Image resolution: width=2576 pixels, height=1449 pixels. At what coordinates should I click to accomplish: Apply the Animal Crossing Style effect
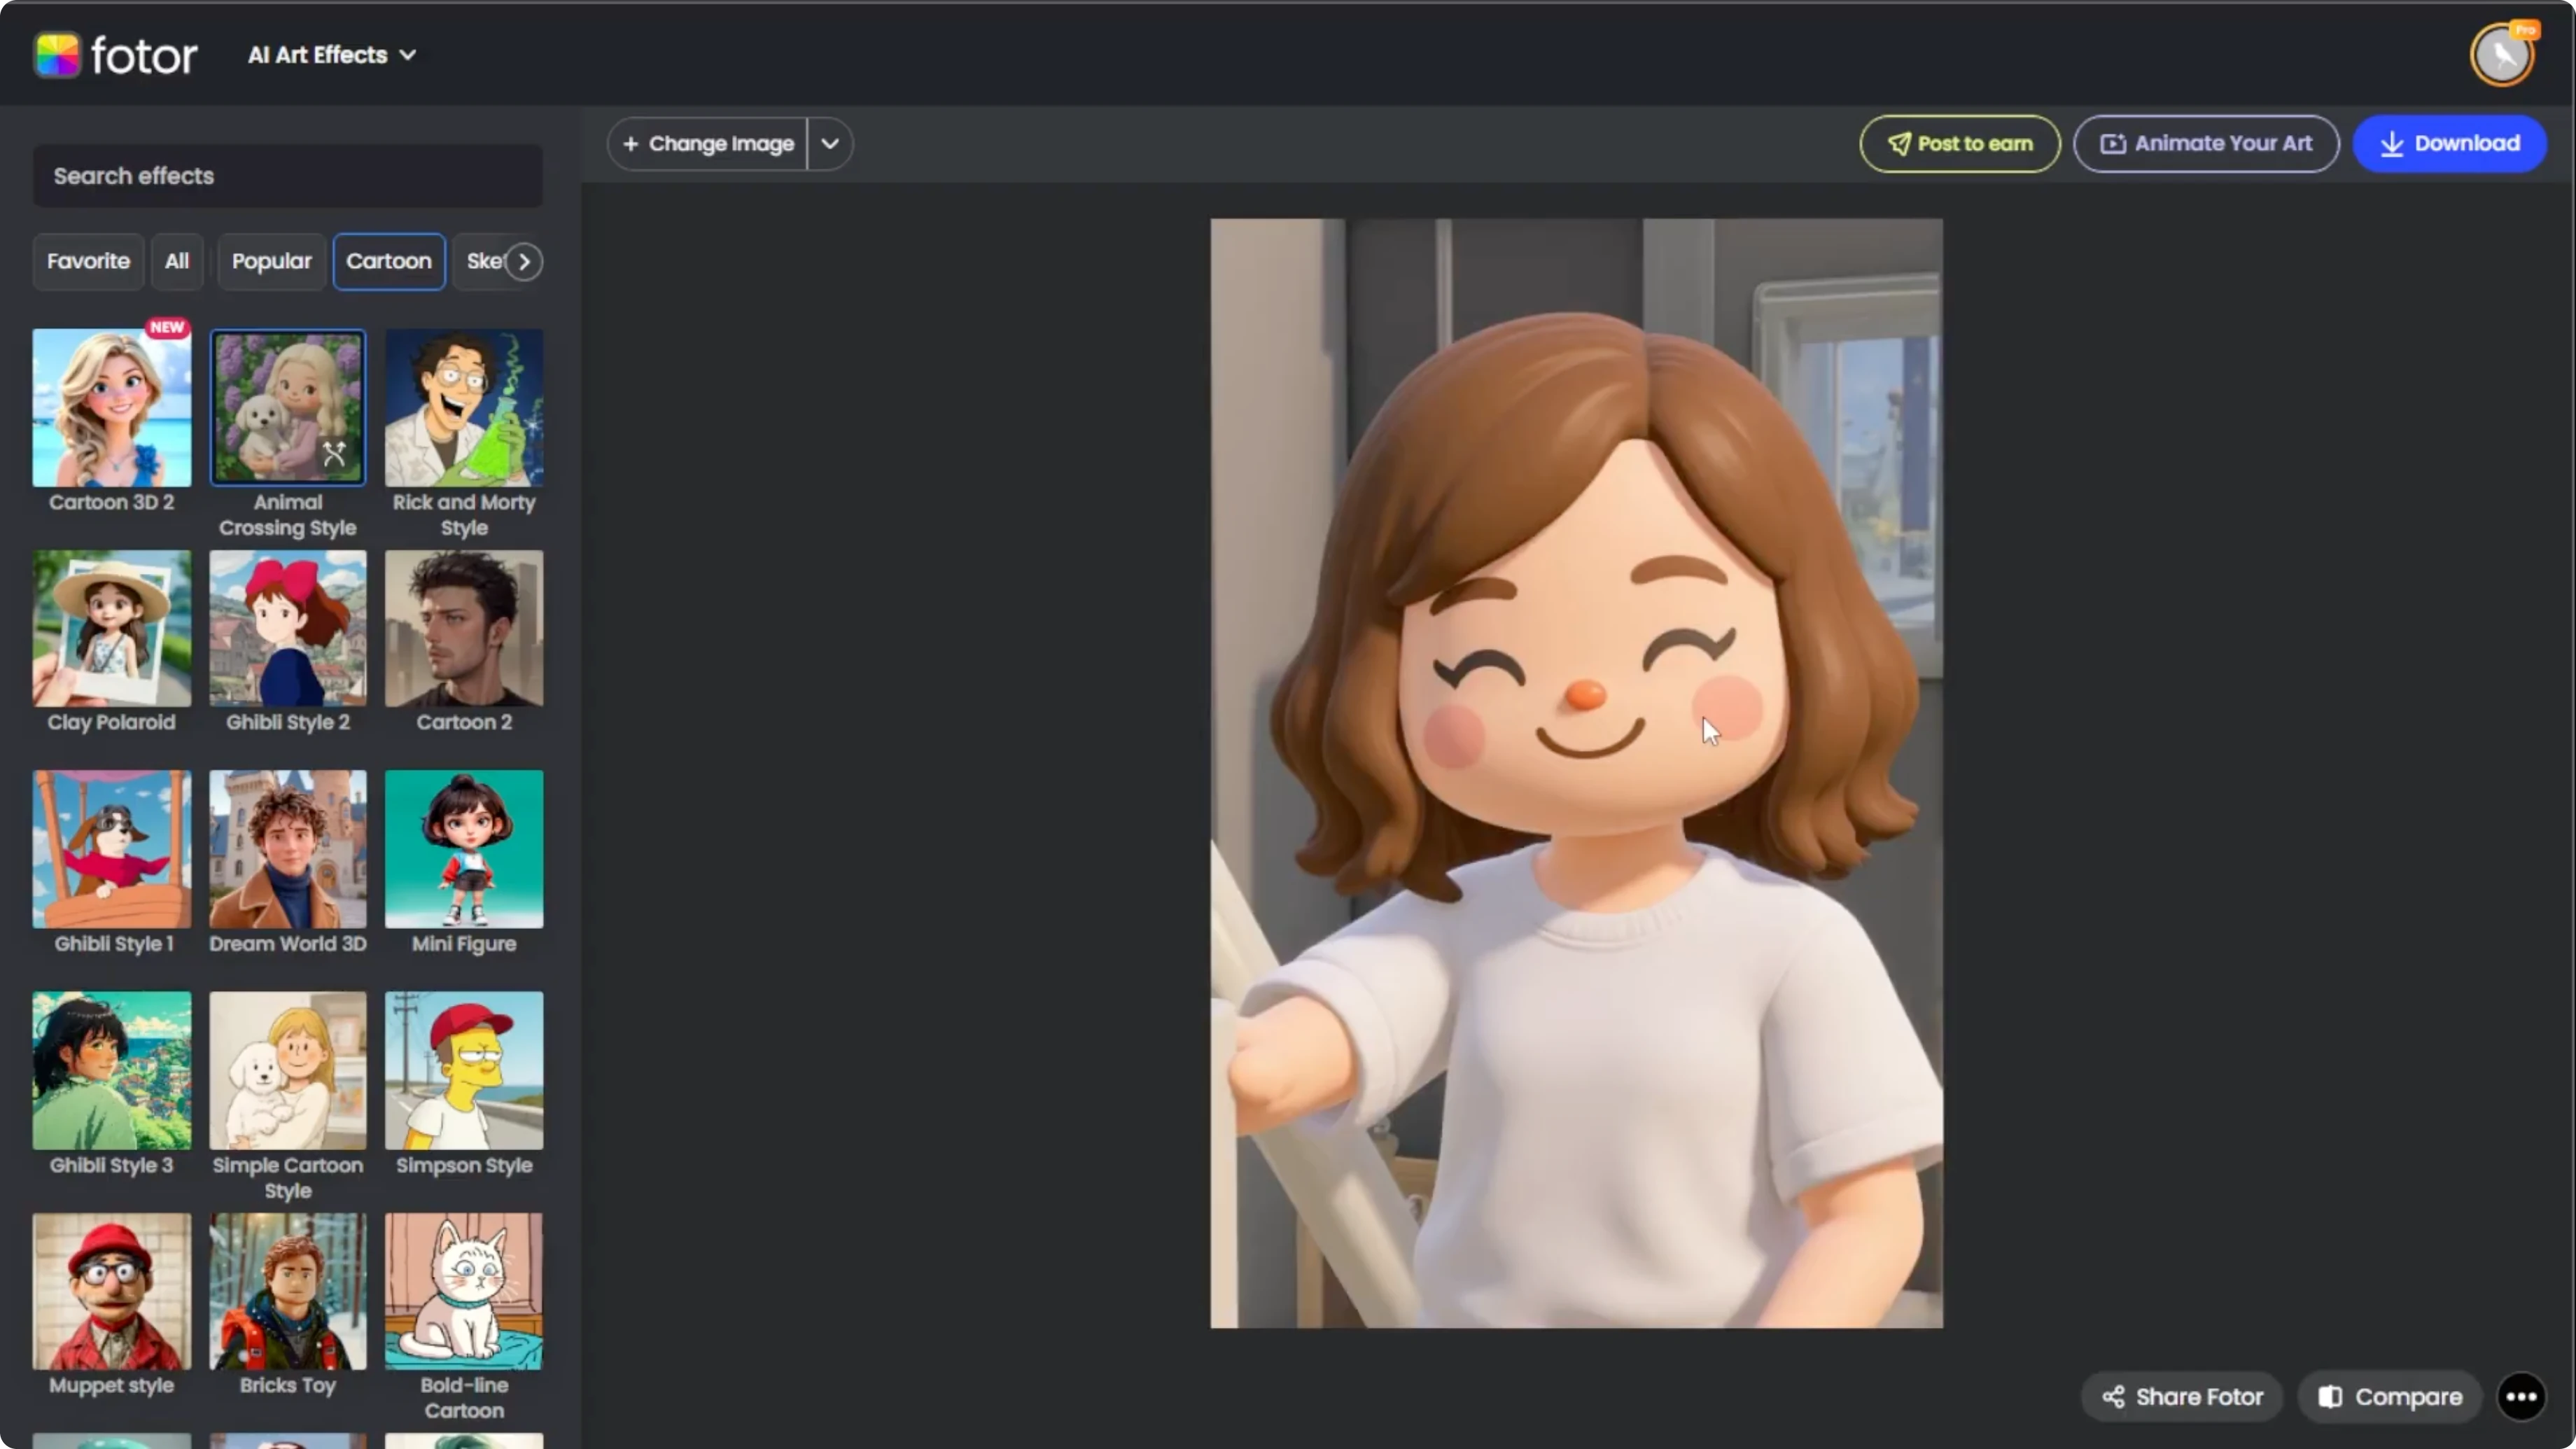[288, 408]
